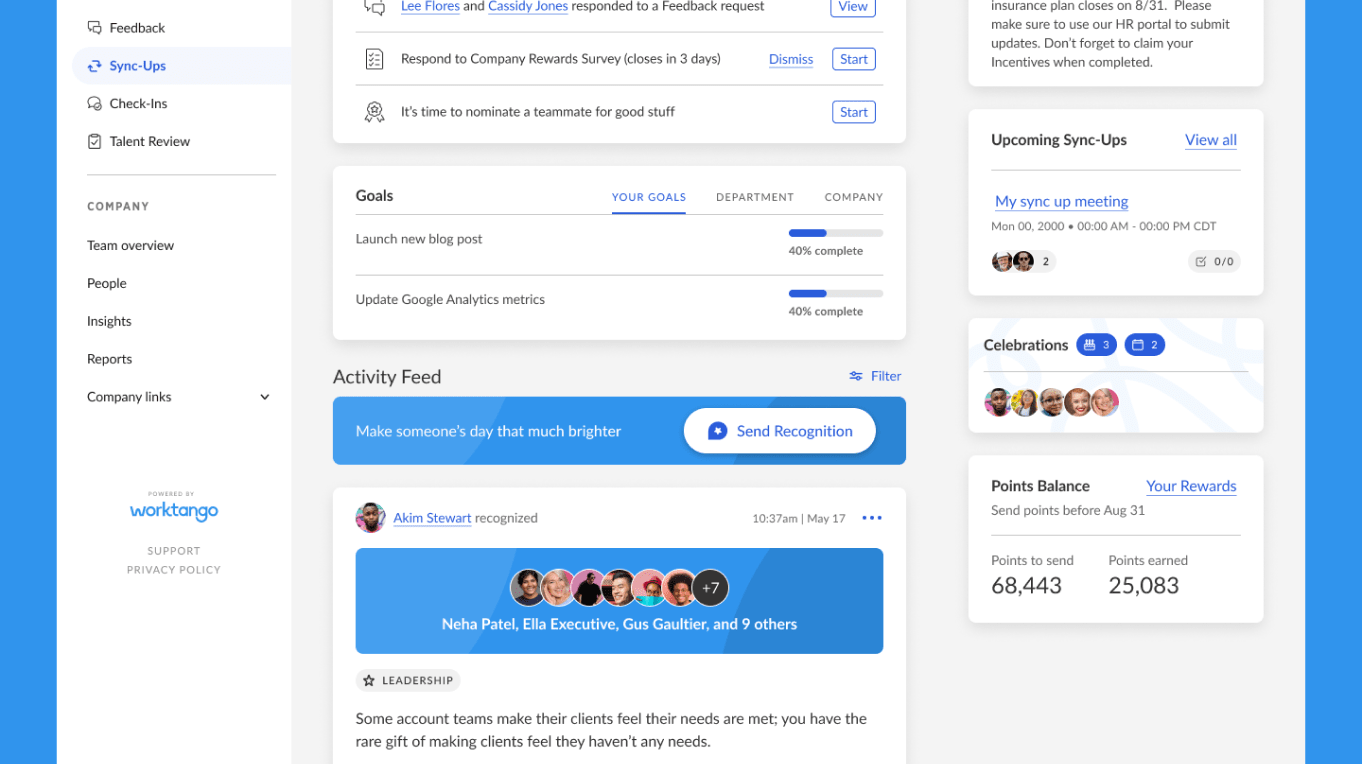Expand the Company links chevron
The width and height of the screenshot is (1362, 764).
click(x=265, y=397)
